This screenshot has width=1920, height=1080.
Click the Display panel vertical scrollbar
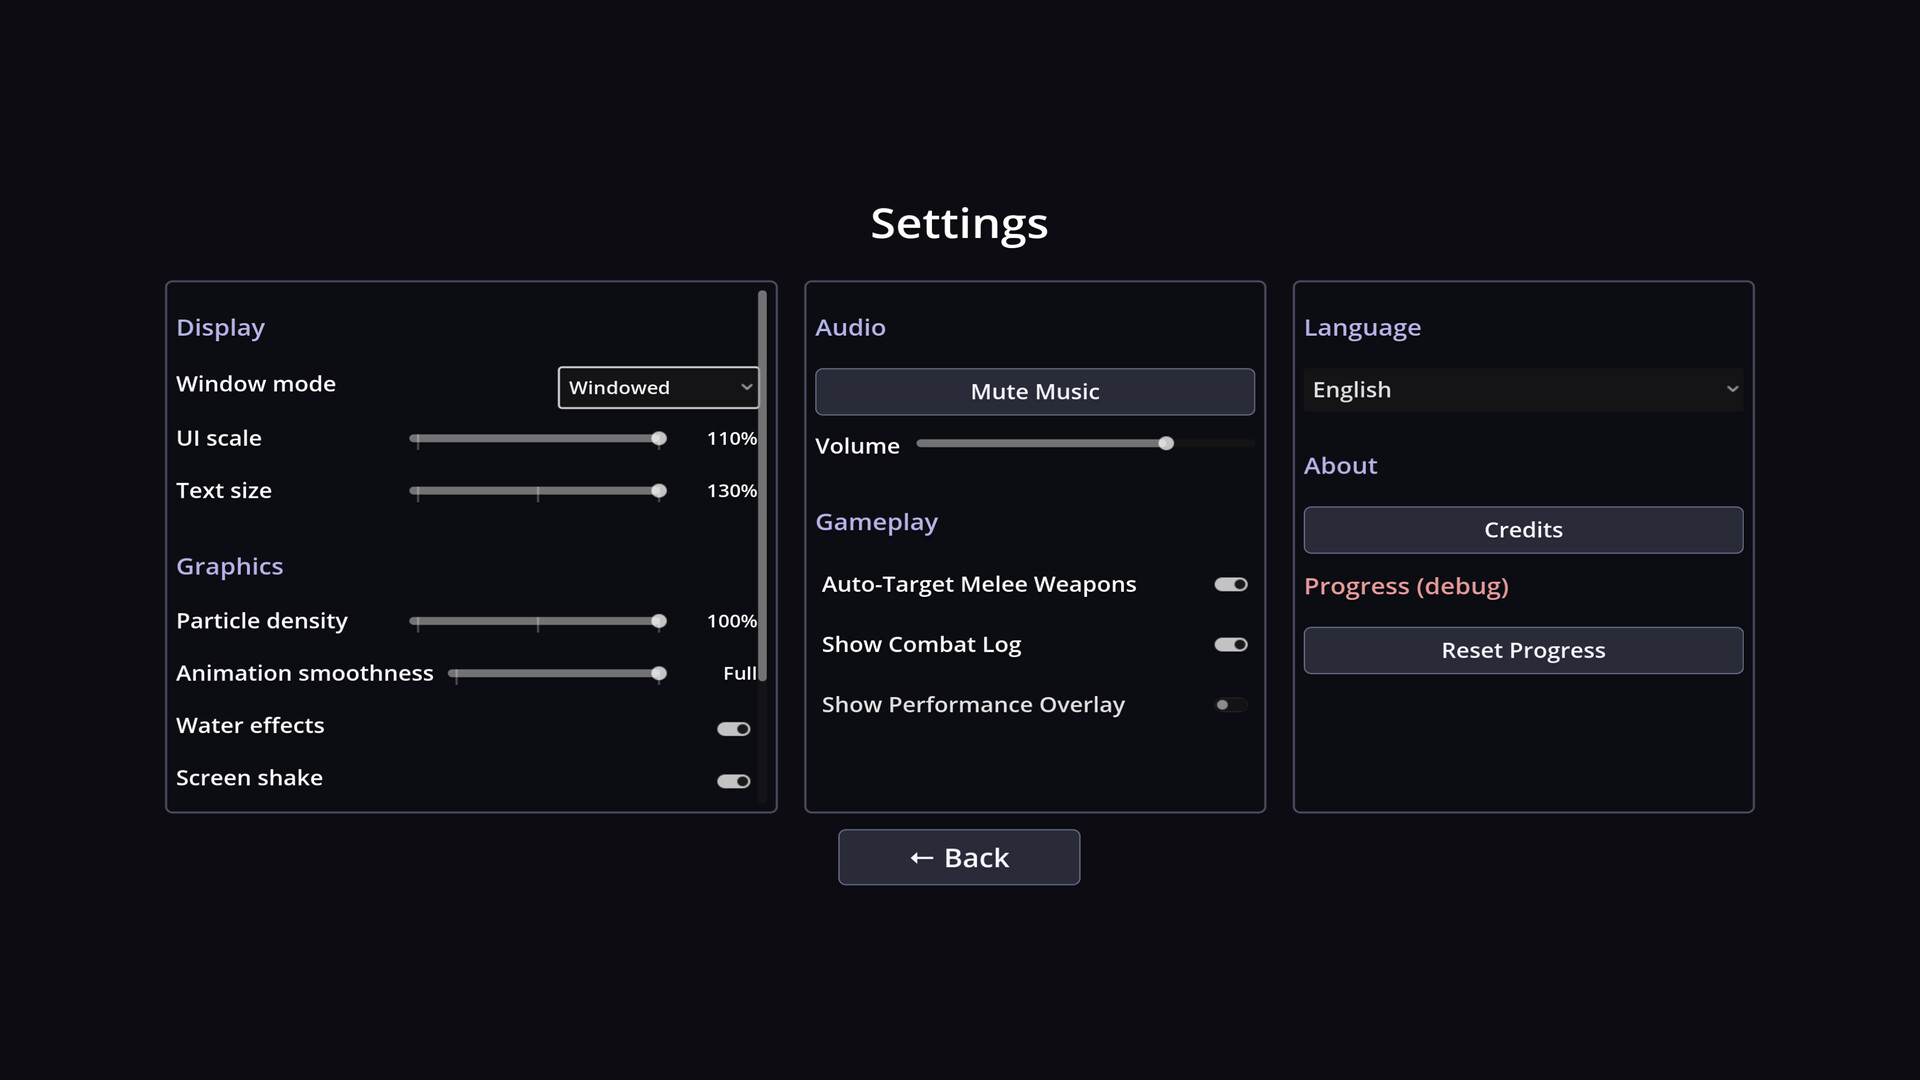762,486
